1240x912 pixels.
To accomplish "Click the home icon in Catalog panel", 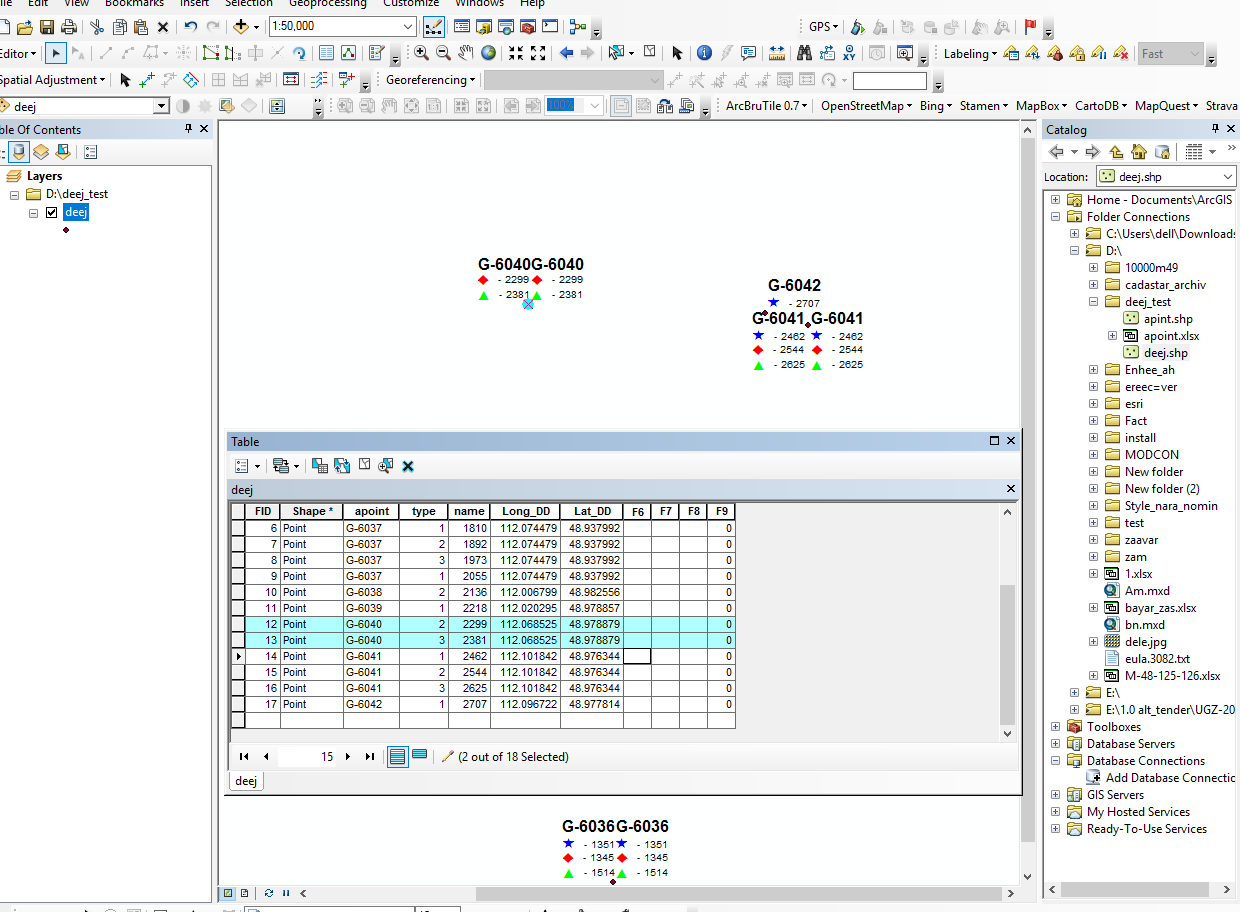I will (x=1138, y=152).
